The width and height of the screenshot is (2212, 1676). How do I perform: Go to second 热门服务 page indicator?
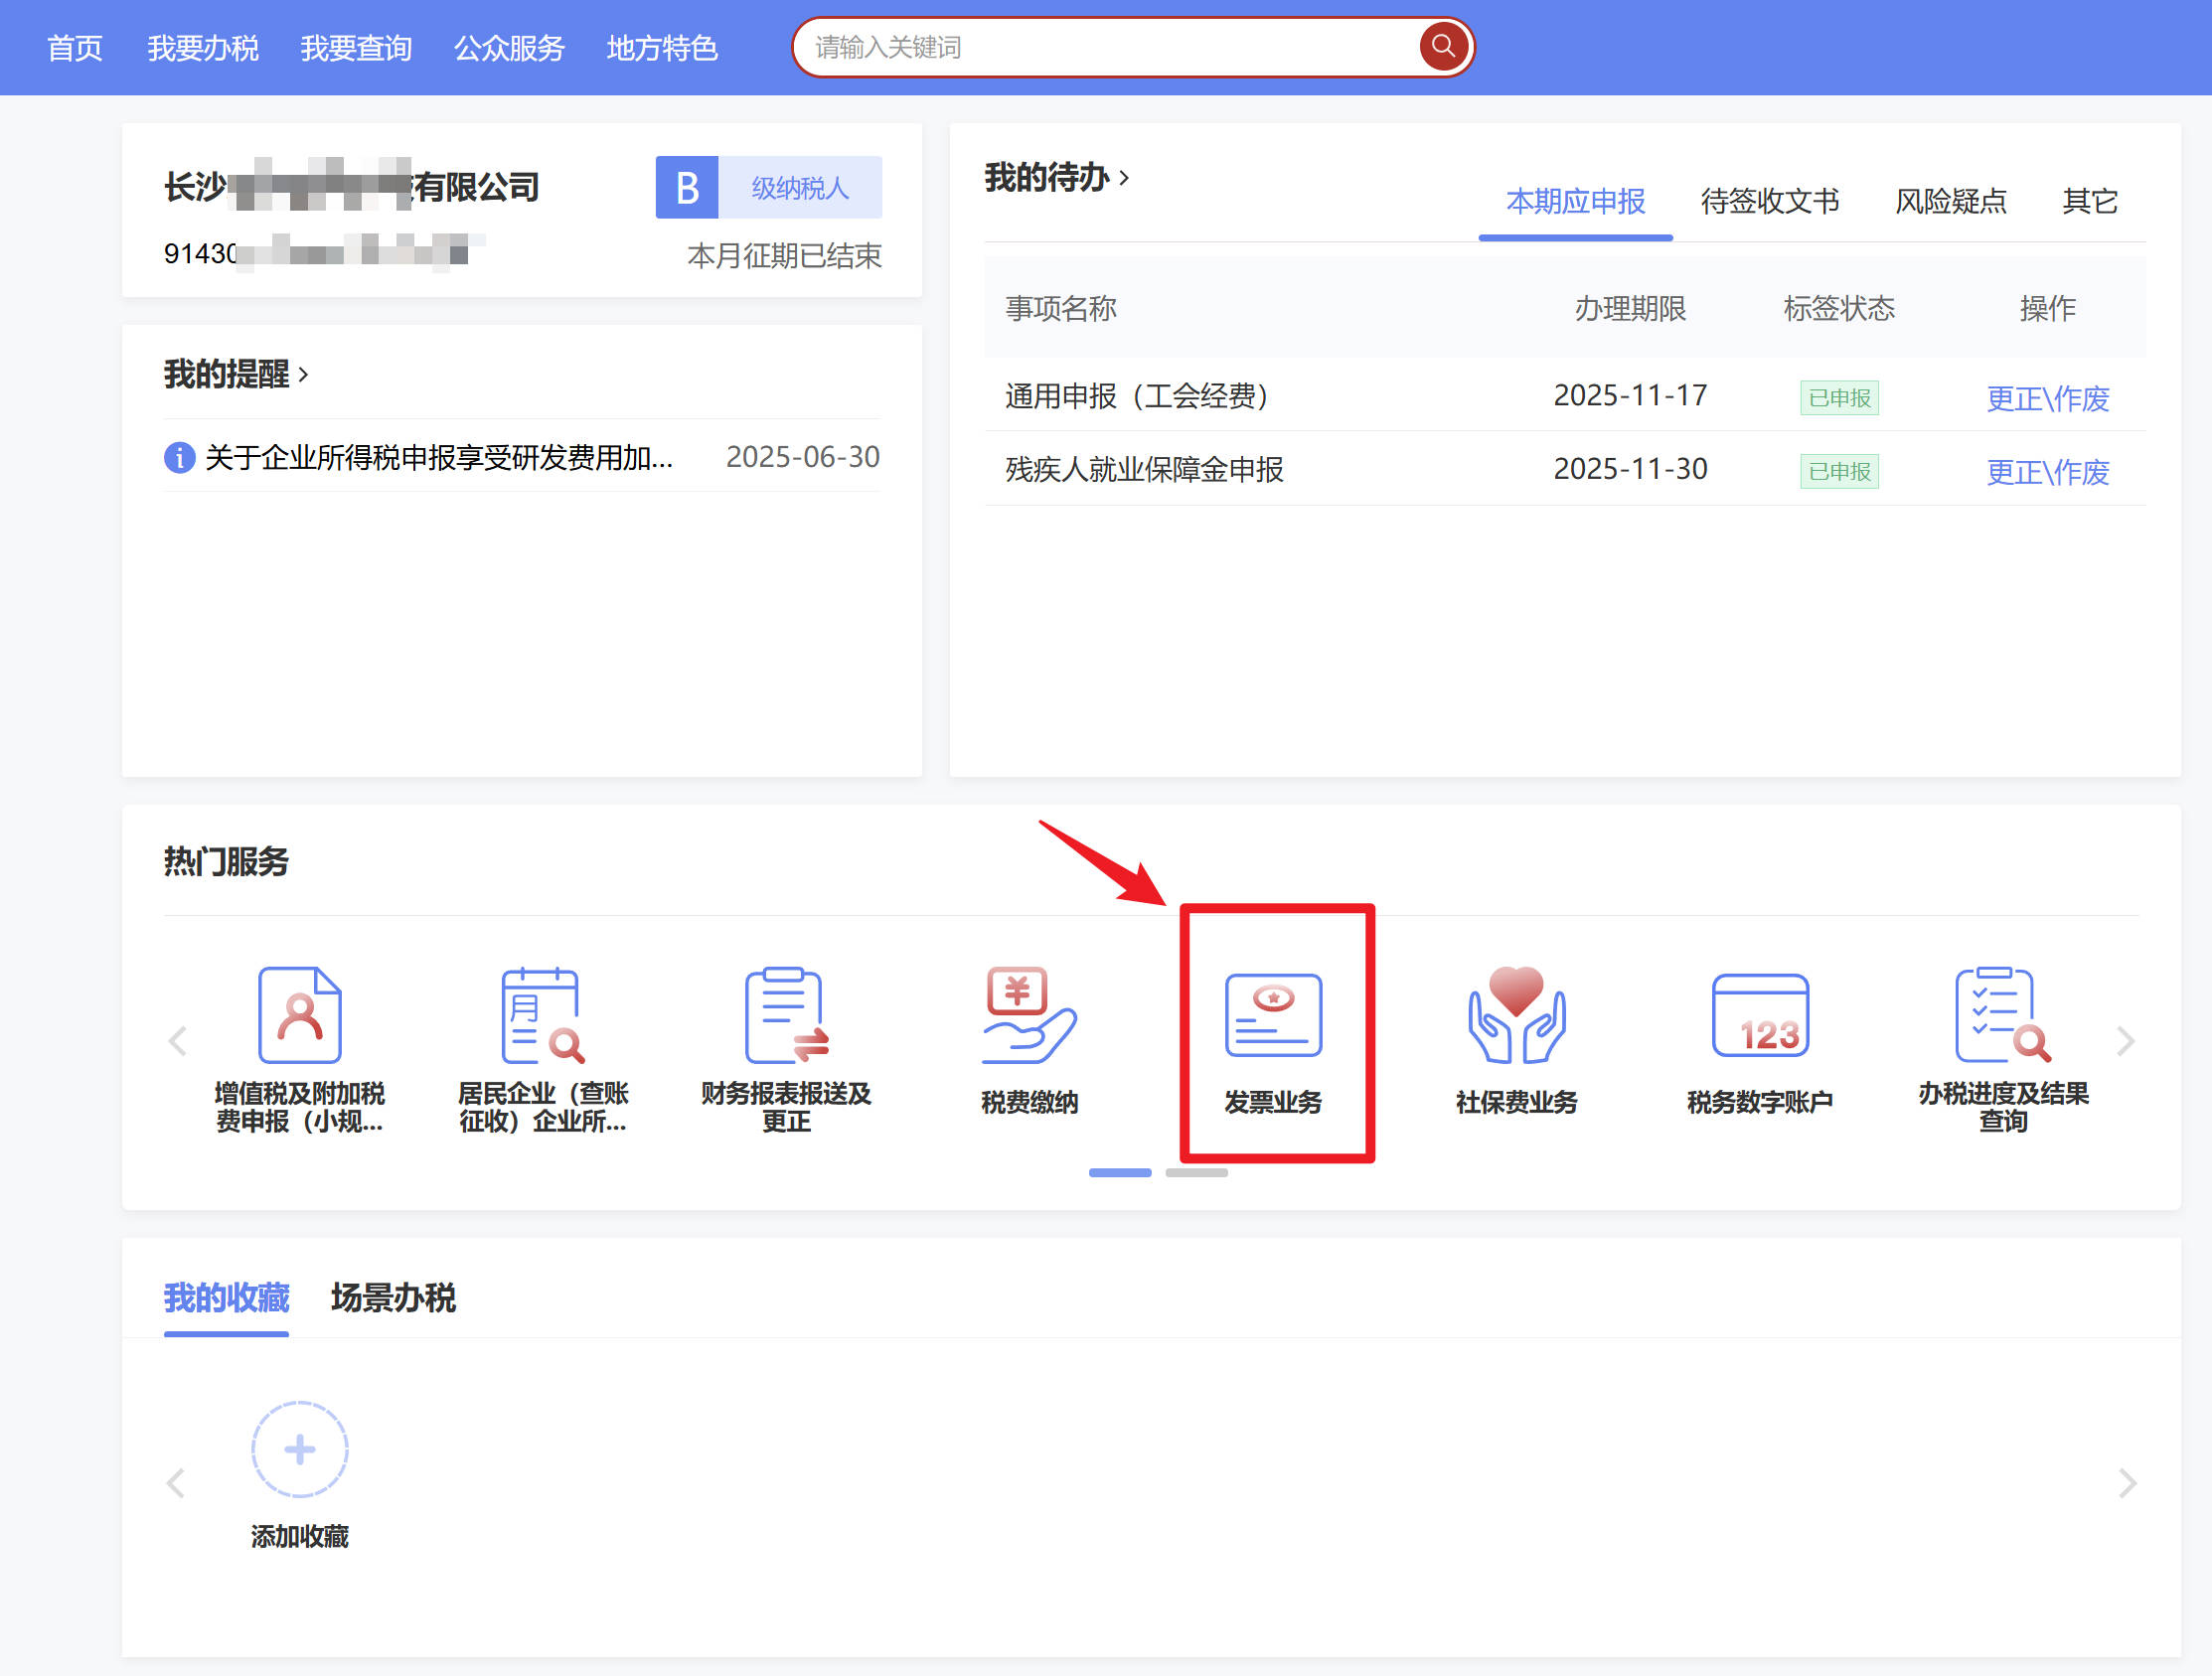tap(1196, 1172)
